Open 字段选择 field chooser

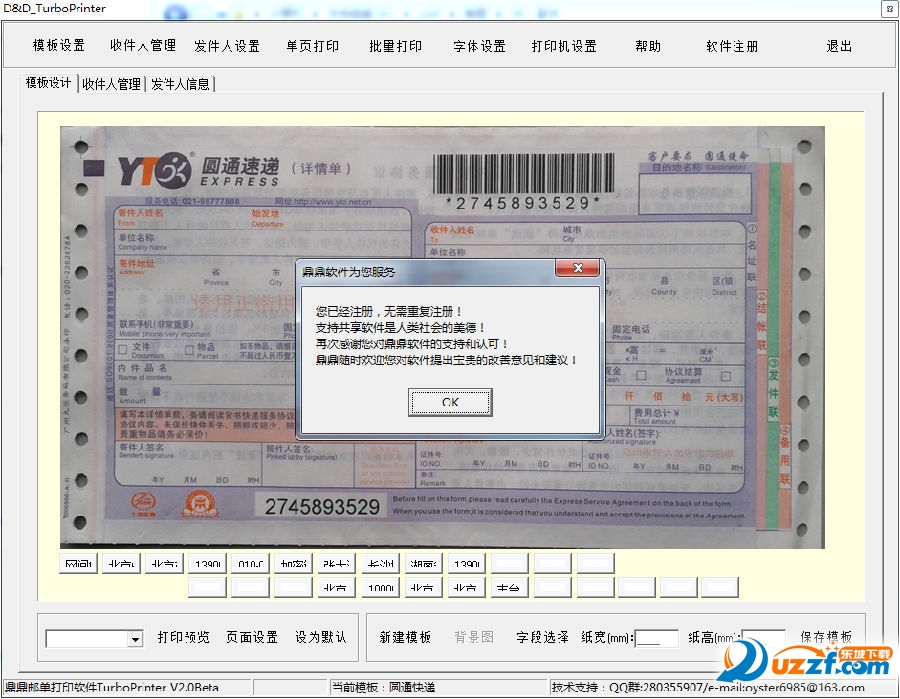coord(542,637)
